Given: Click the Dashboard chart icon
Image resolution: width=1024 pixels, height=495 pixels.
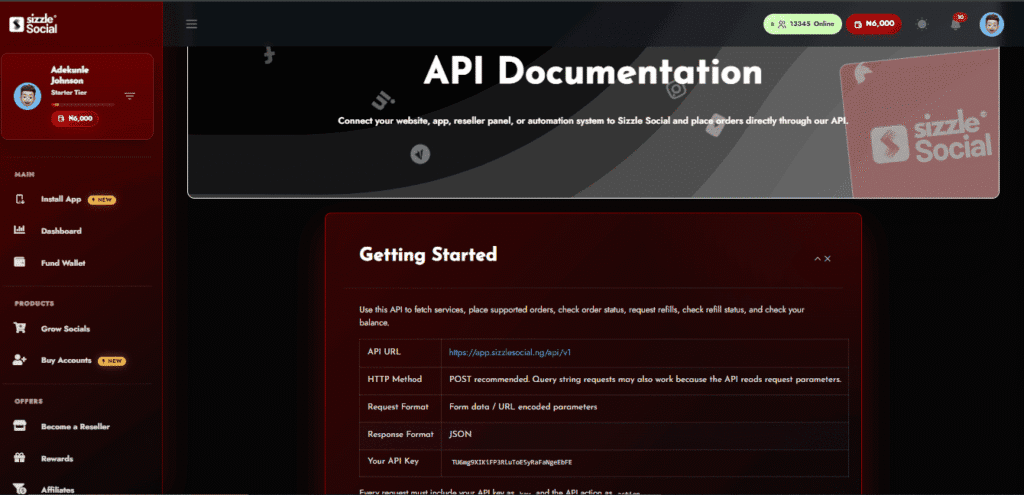Looking at the screenshot, I should pyautogui.click(x=20, y=231).
